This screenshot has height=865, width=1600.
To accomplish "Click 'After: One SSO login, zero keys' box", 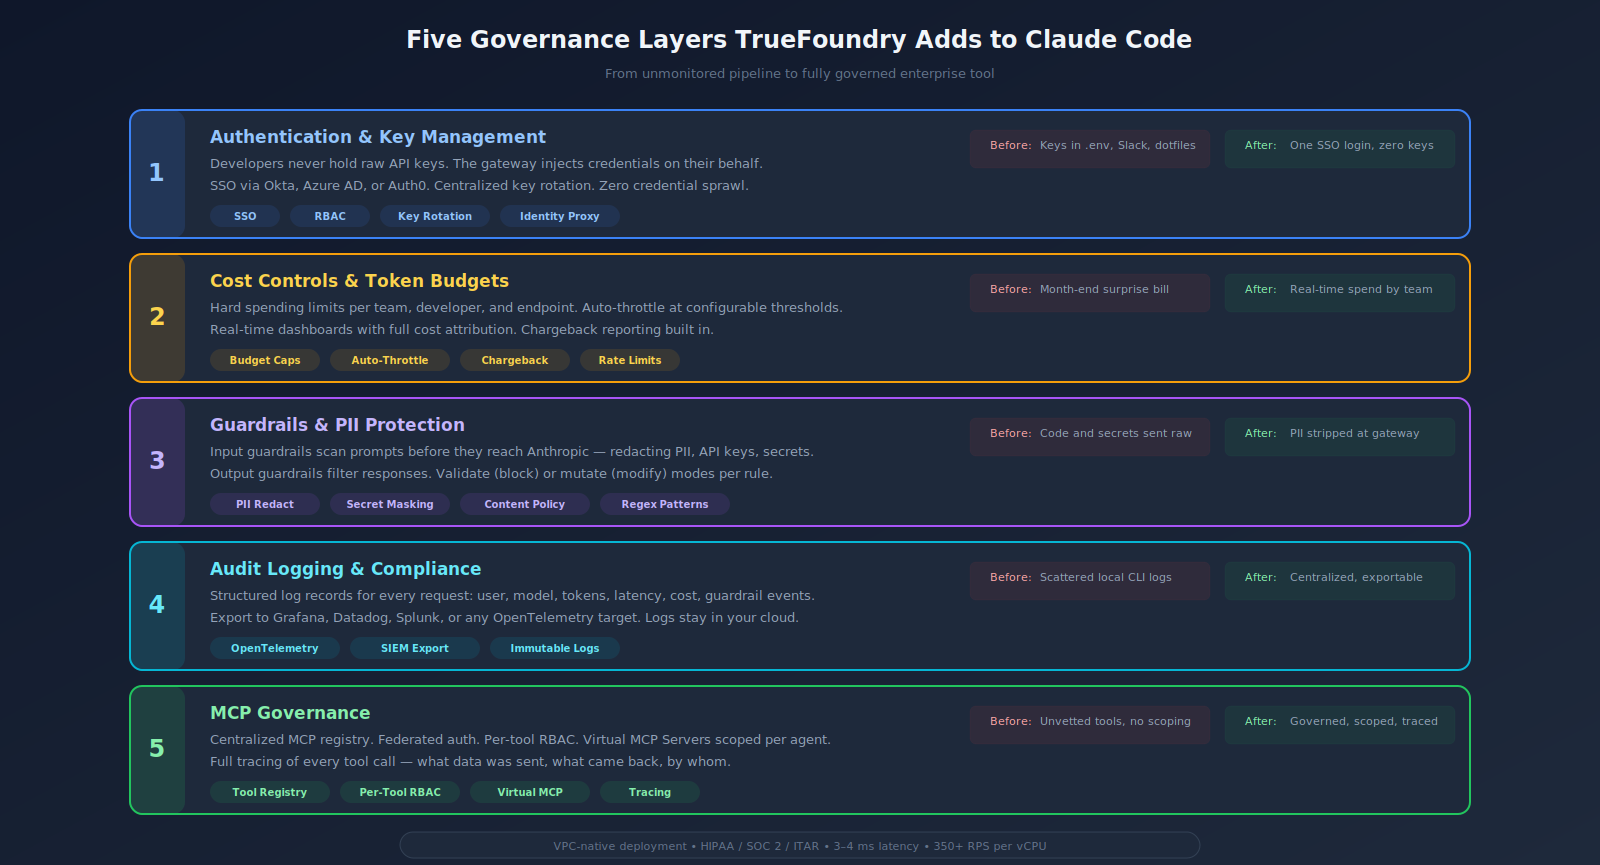I will tap(1340, 149).
